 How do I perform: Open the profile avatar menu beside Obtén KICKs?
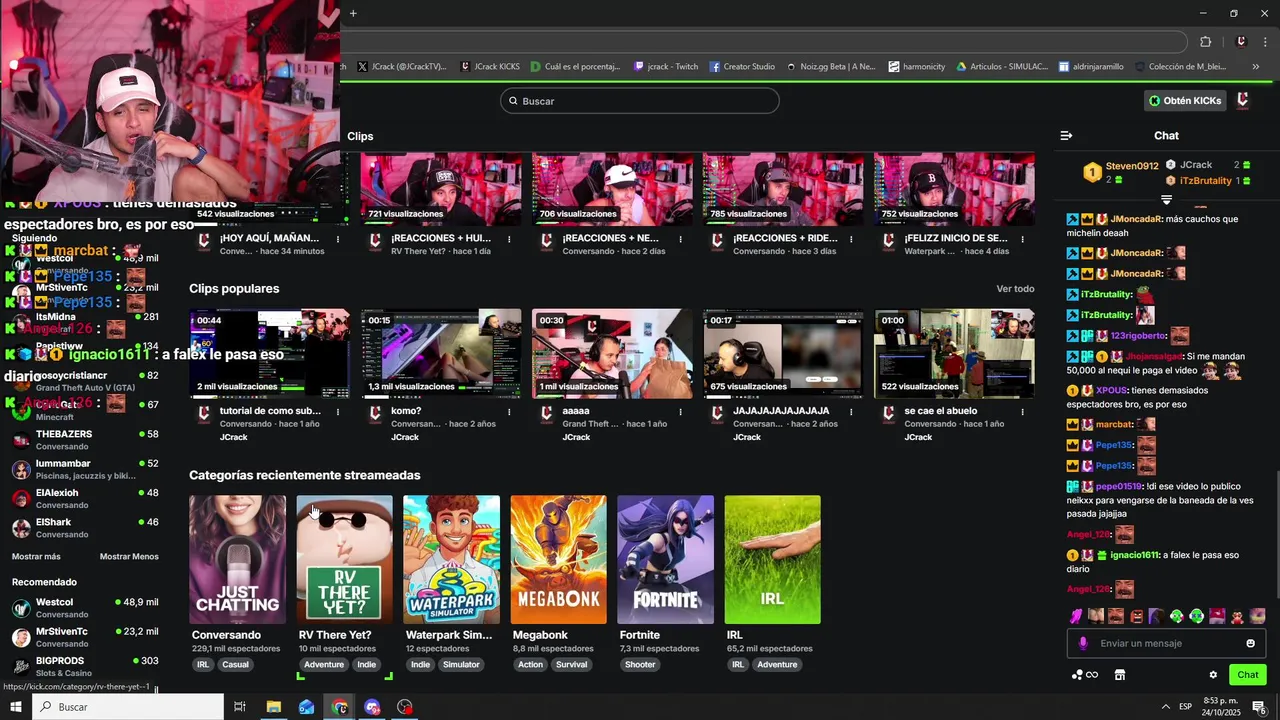1243,100
